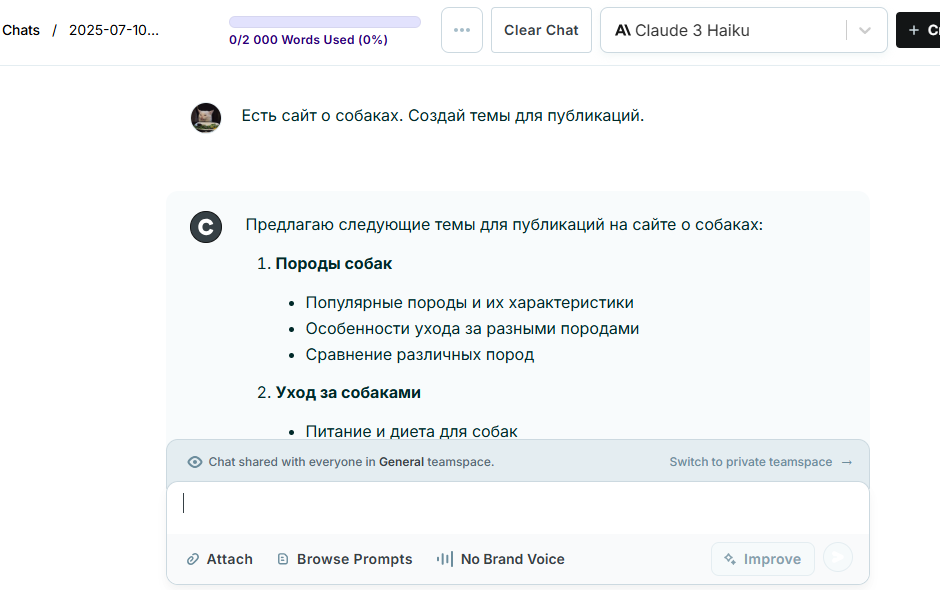
Task: Click the send message arrow button
Action: point(837,557)
